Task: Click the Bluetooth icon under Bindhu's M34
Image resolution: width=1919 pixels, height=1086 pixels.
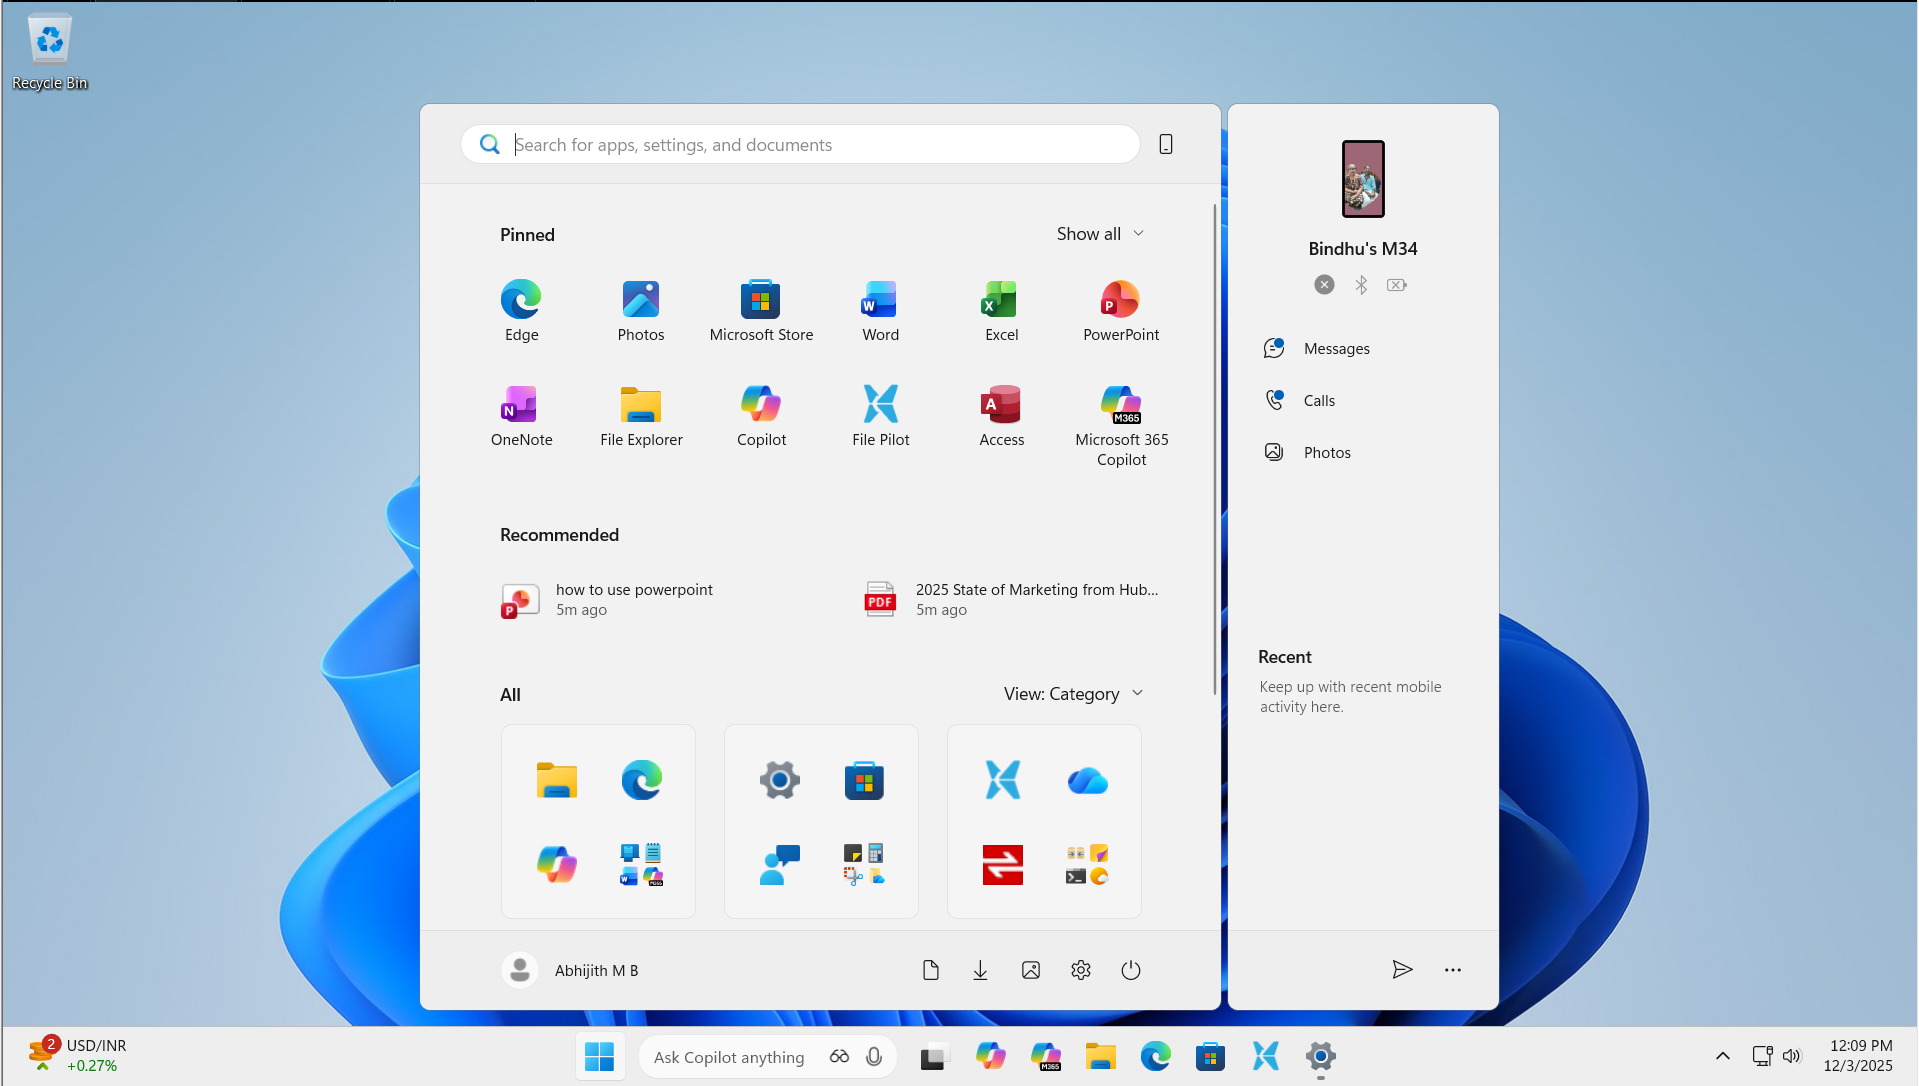Action: [1360, 285]
